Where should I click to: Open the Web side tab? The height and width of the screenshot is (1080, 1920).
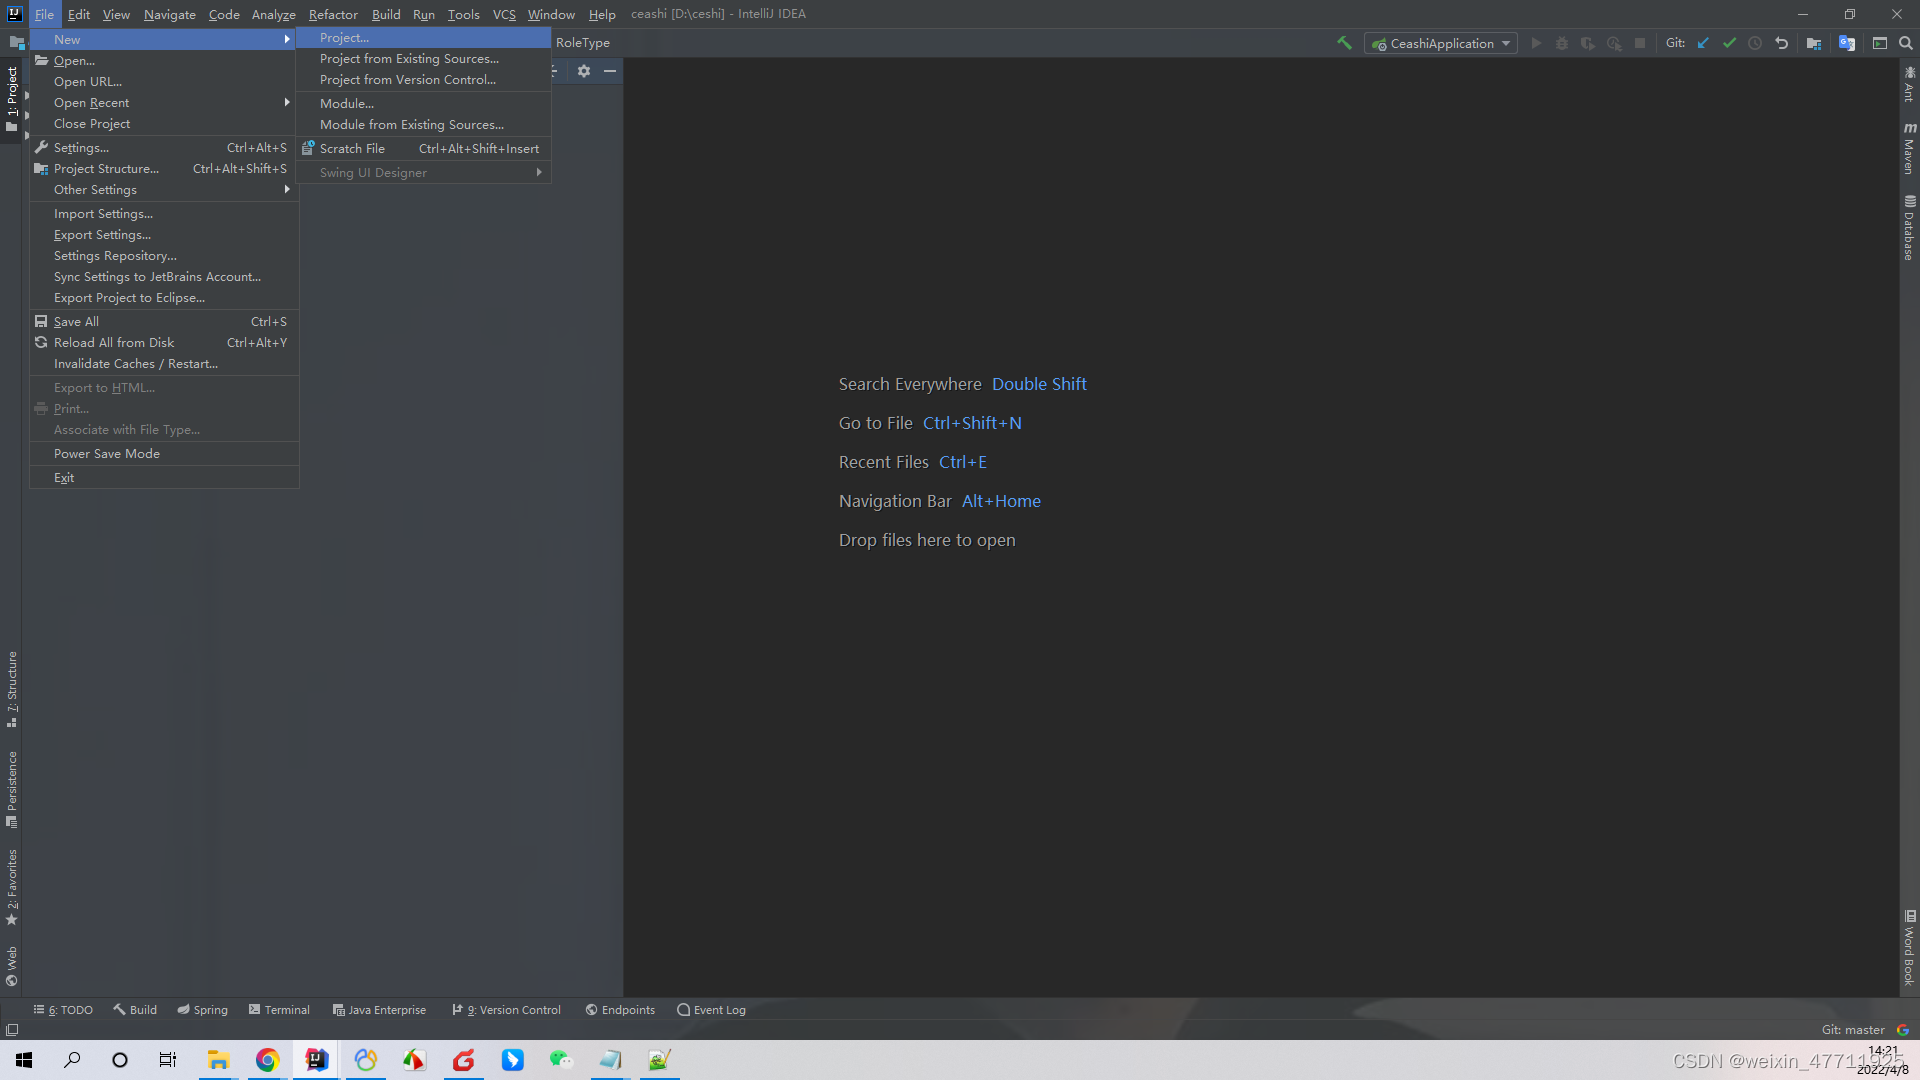click(12, 965)
